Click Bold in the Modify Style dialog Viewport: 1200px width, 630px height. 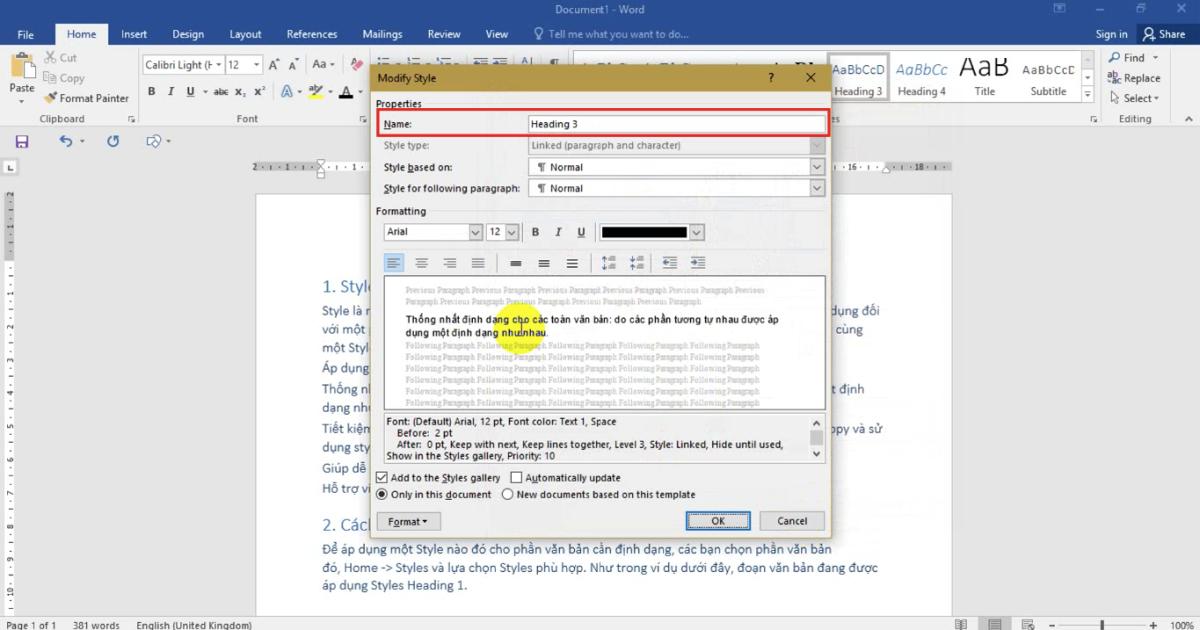pyautogui.click(x=535, y=232)
